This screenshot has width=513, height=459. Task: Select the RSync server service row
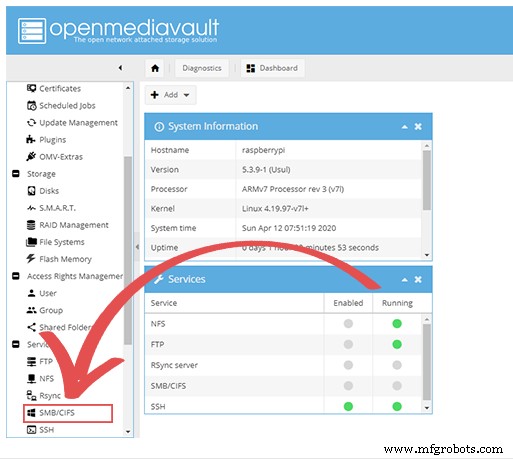pos(283,365)
